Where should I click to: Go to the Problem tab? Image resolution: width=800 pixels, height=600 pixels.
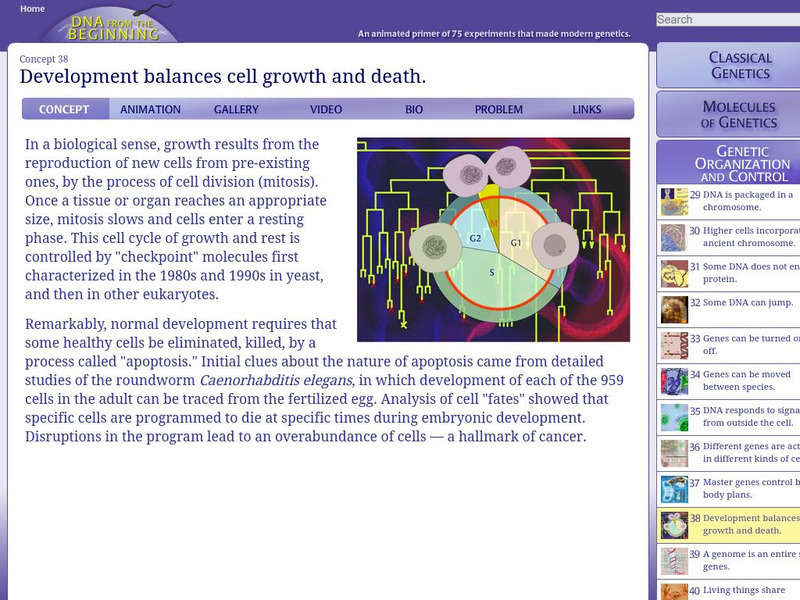tap(498, 110)
